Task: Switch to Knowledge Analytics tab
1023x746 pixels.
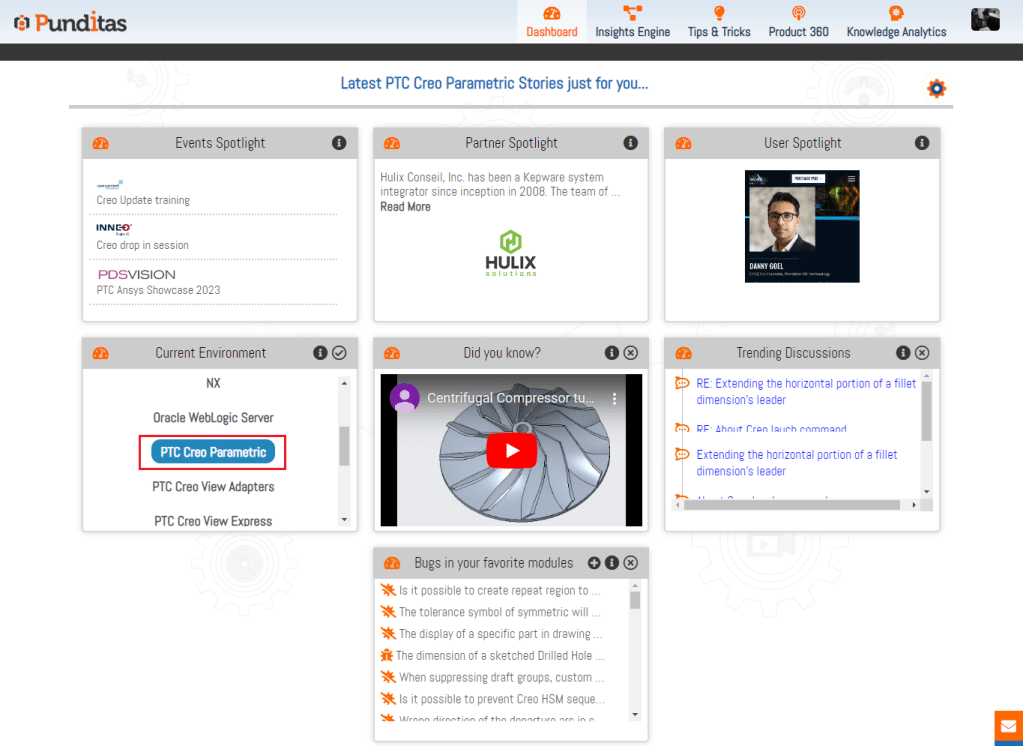Action: (x=896, y=22)
